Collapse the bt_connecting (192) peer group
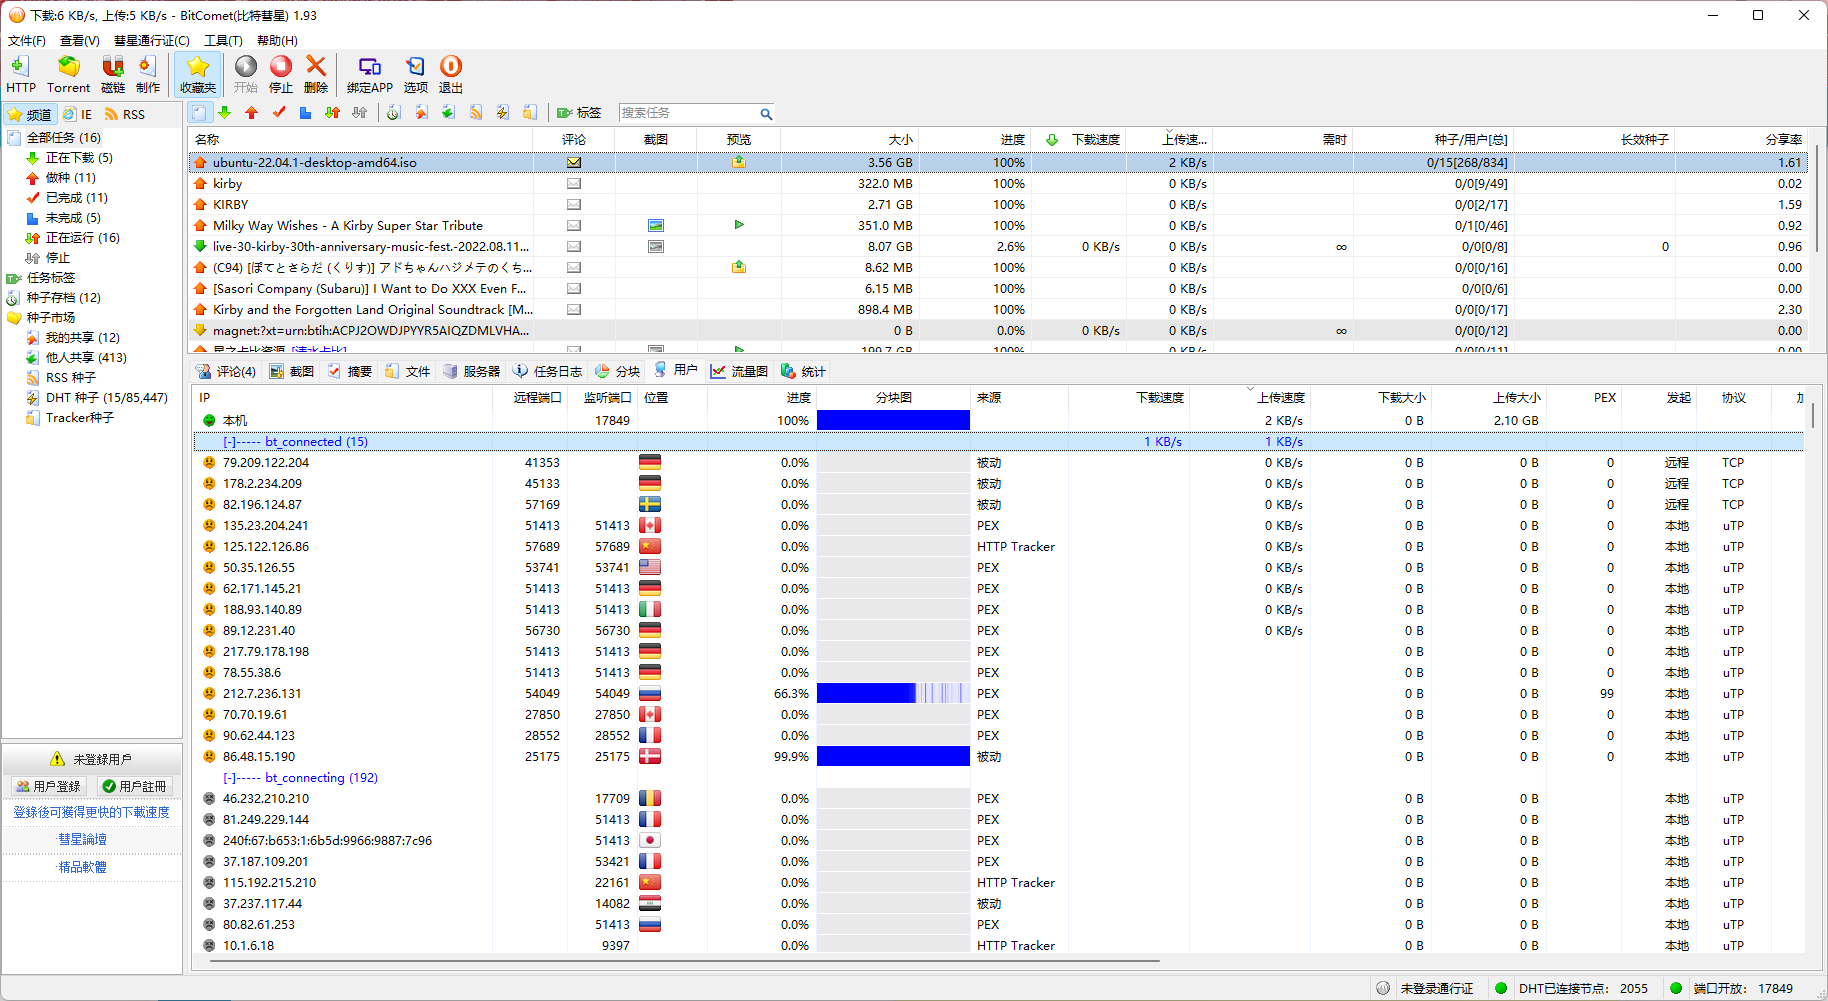Image resolution: width=1828 pixels, height=1001 pixels. coord(229,778)
